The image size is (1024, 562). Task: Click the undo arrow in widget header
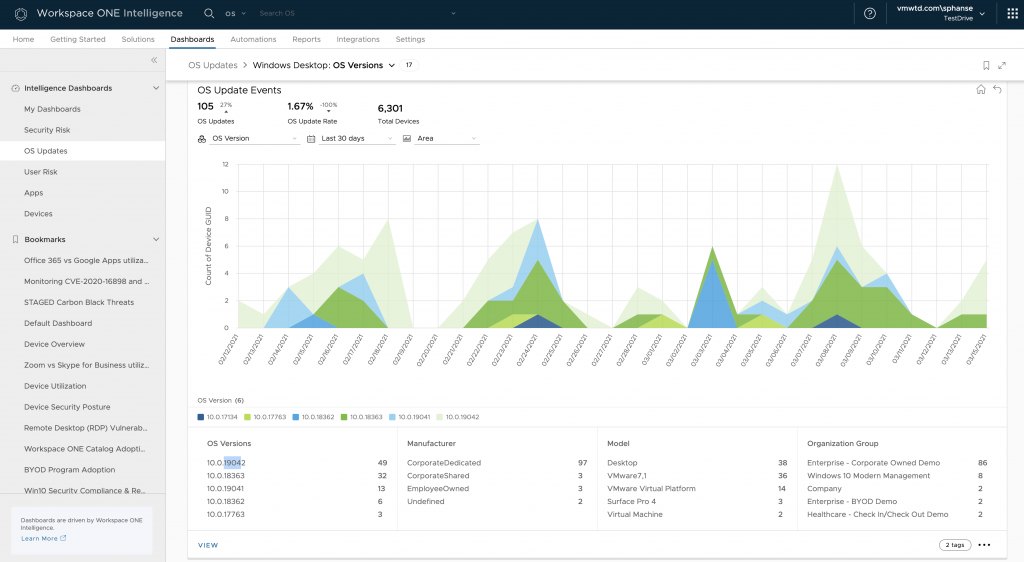pyautogui.click(x=997, y=90)
